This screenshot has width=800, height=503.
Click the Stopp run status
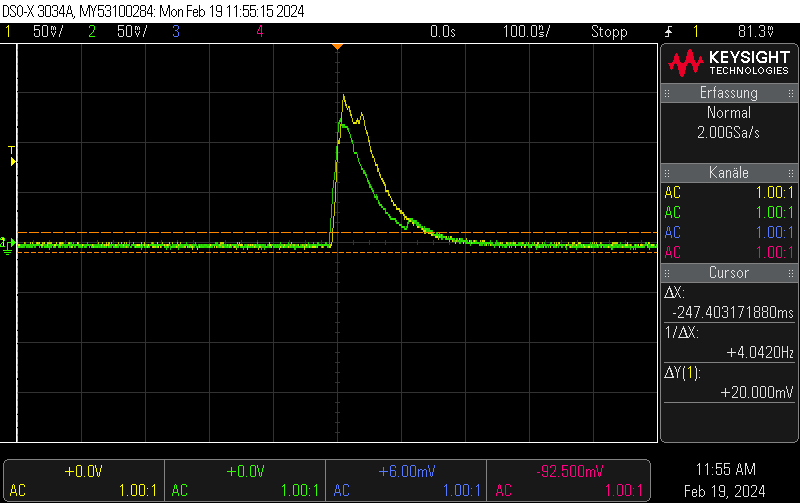[x=609, y=32]
